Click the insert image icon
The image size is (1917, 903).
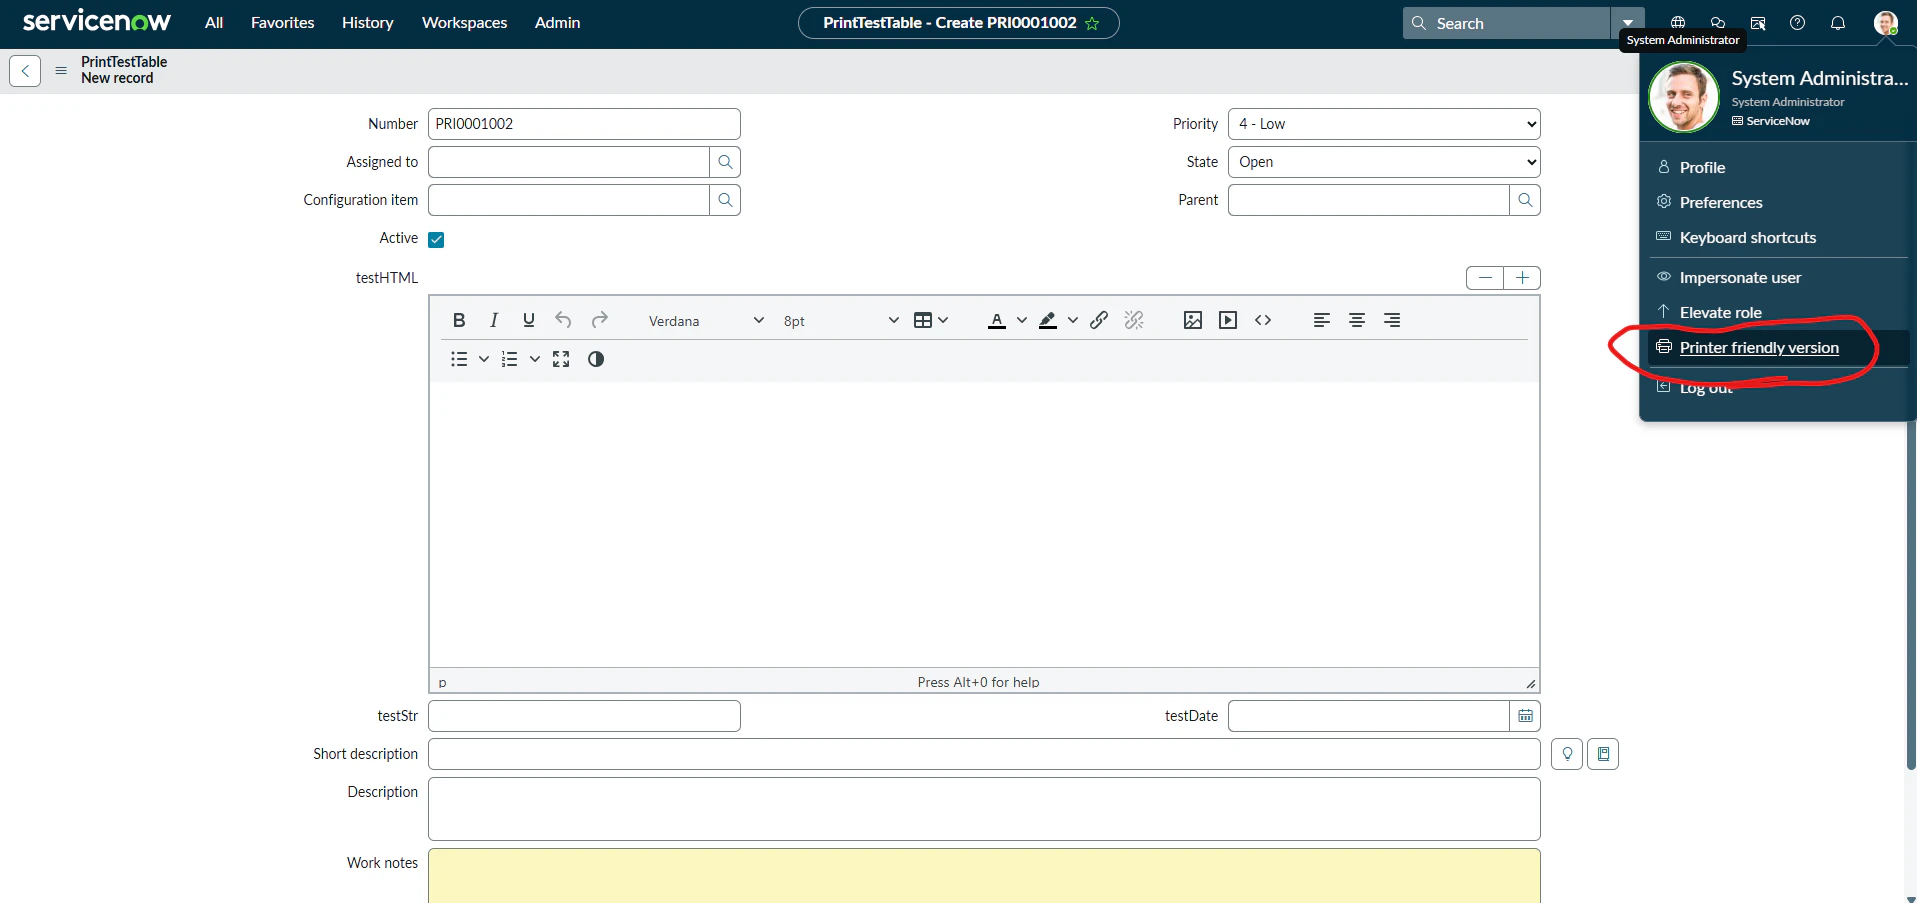pos(1193,320)
